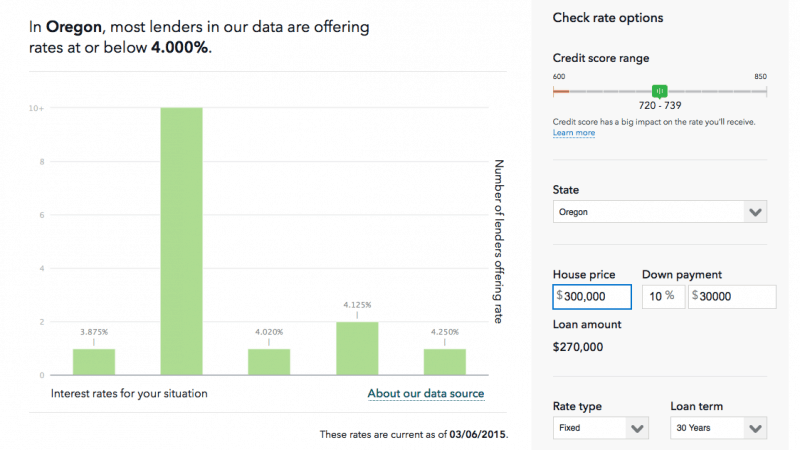Click the slider track near 850

760,92
